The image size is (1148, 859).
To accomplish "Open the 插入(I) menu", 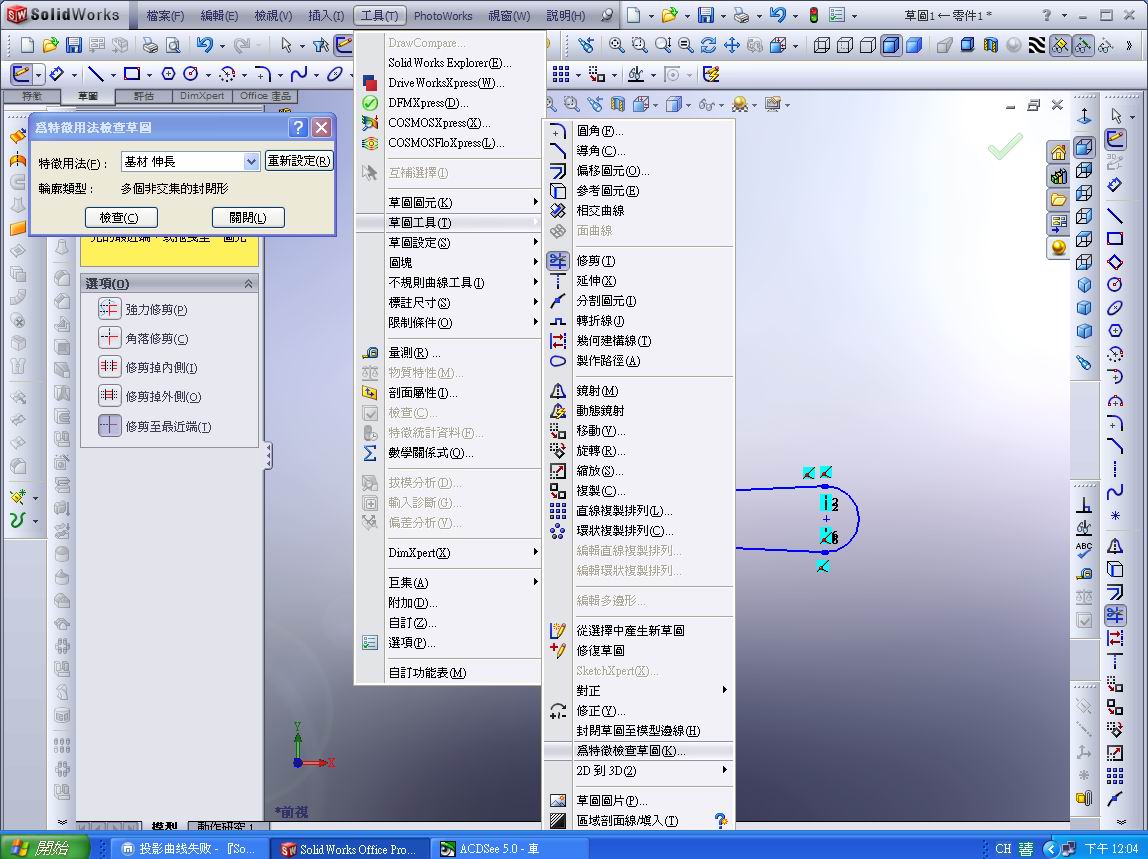I will click(327, 15).
